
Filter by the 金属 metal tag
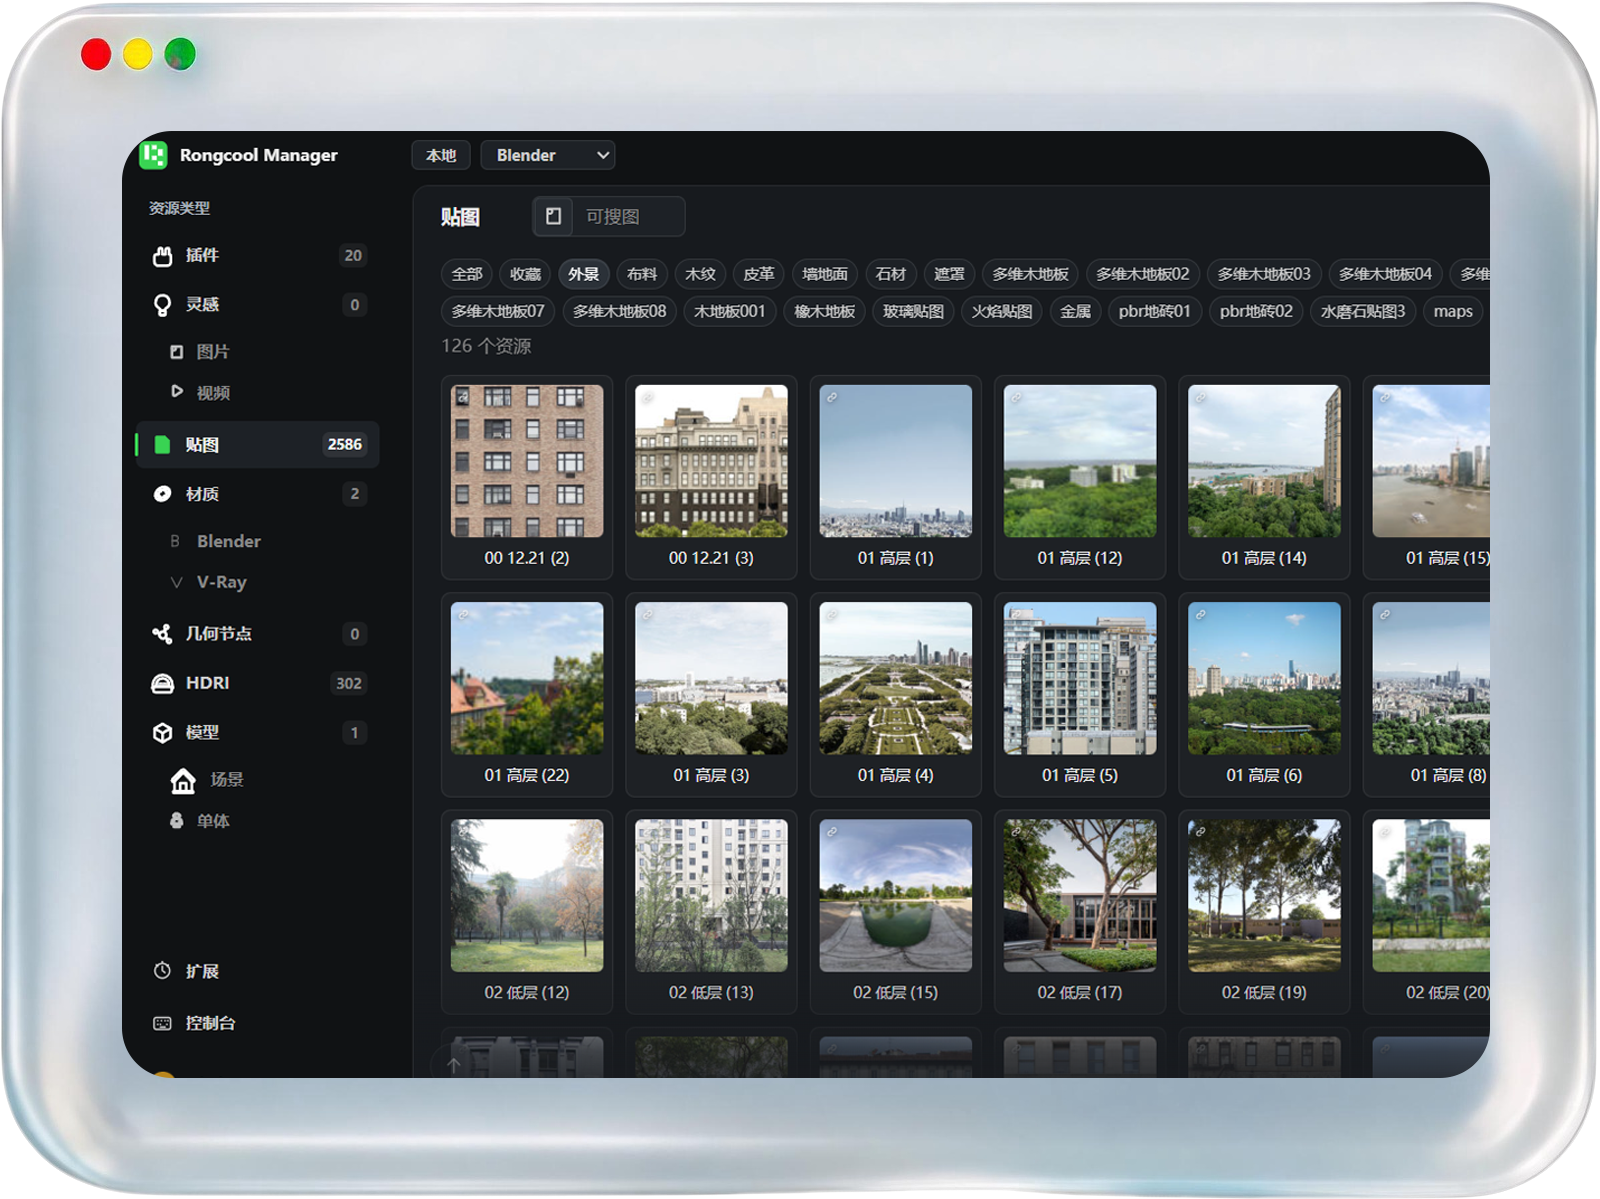pos(1075,311)
